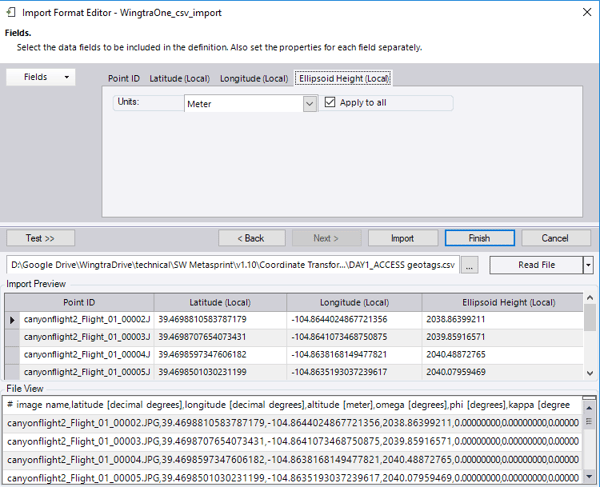Select the Longitude (Local) tab
The image size is (600, 487).
253,78
